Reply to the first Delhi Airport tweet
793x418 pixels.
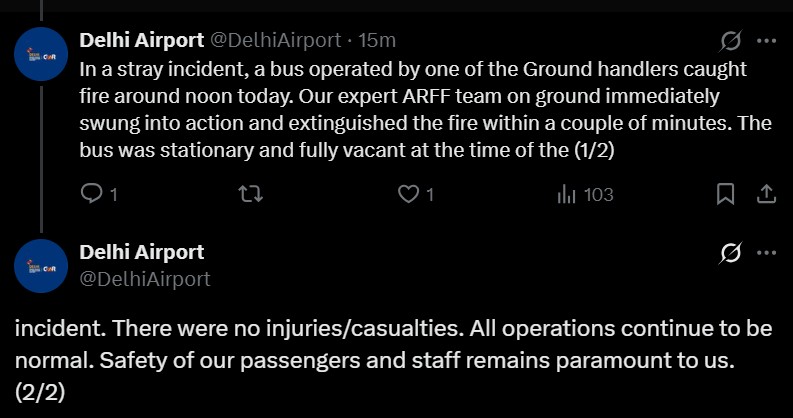pos(91,194)
